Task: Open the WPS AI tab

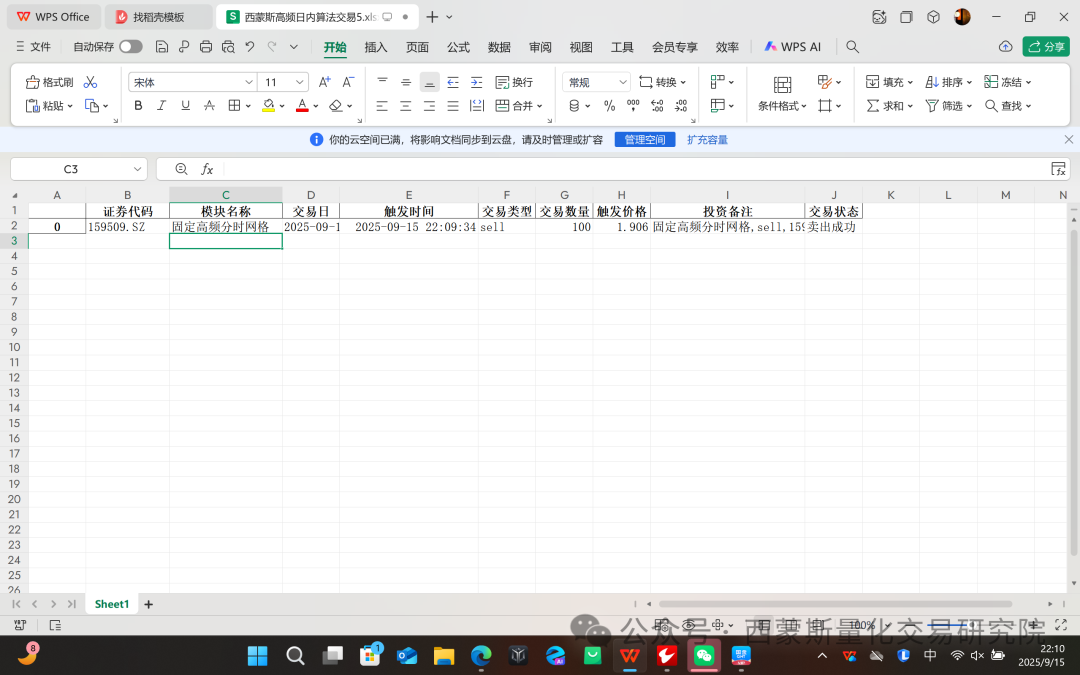Action: (x=793, y=47)
